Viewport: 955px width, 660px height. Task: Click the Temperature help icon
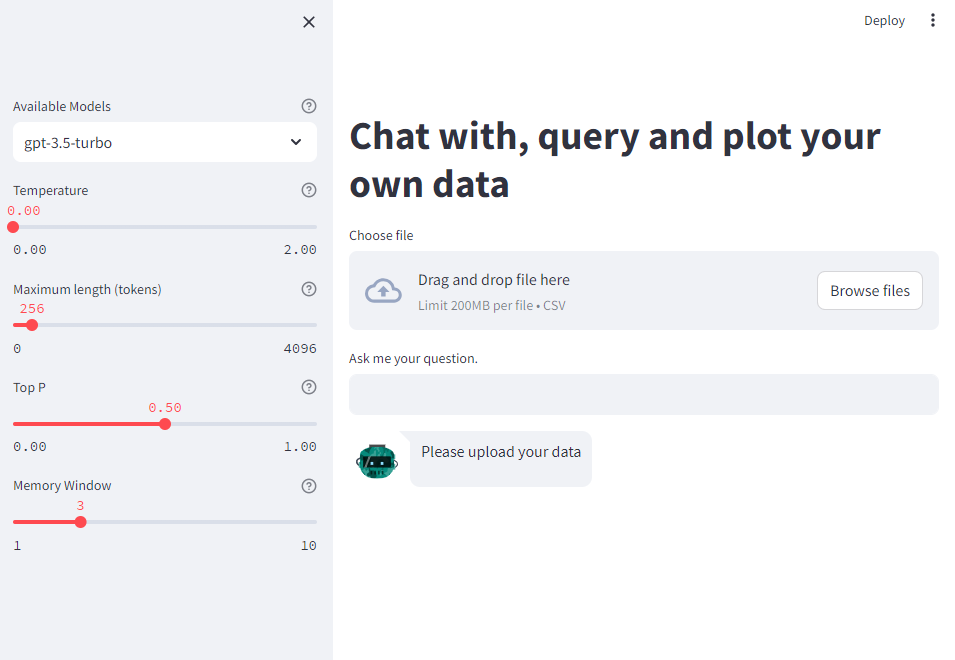pos(308,189)
